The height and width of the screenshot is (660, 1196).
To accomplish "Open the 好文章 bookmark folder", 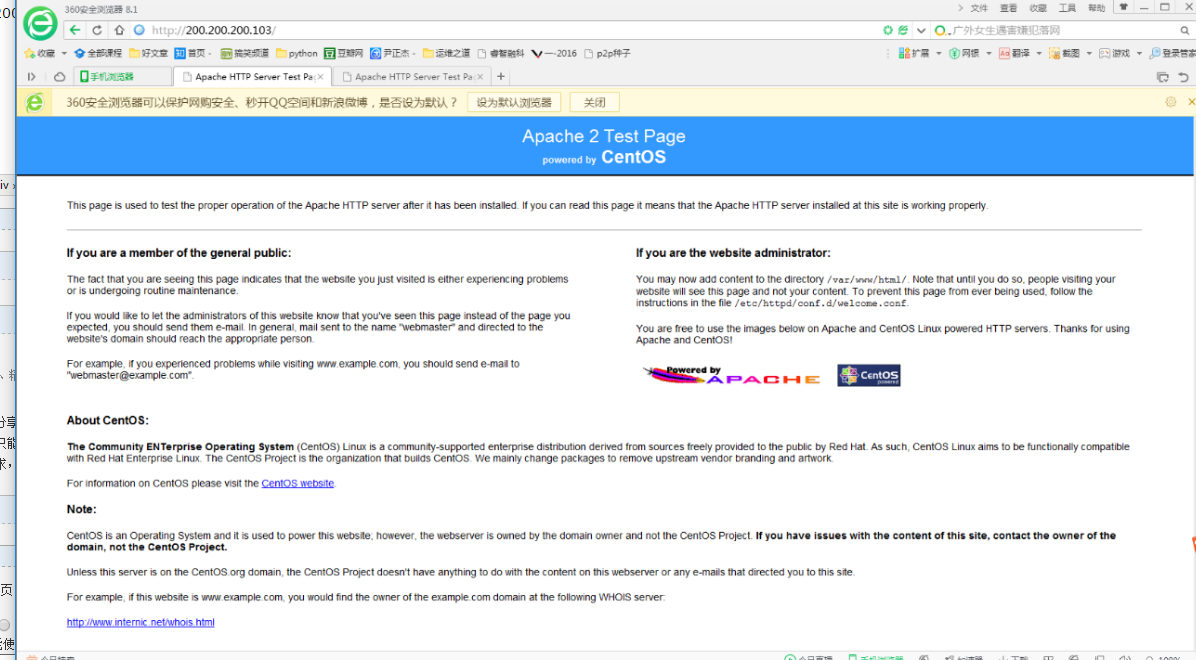I will pyautogui.click(x=149, y=53).
